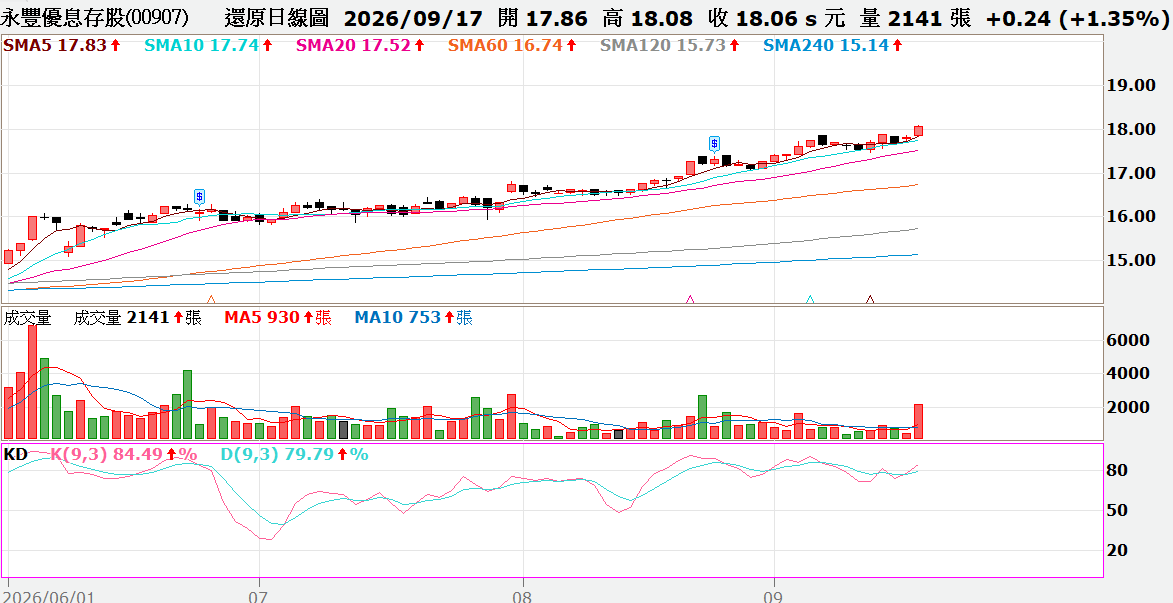Click the latest red candlestick near 18.00
This screenshot has width=1173, height=603.
click(918, 131)
